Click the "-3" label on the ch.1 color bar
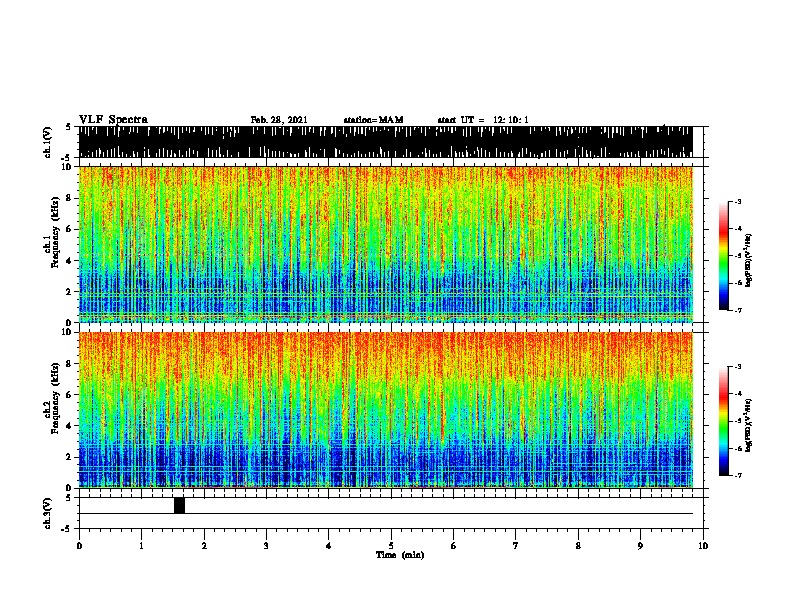The height and width of the screenshot is (612, 792). click(x=737, y=201)
